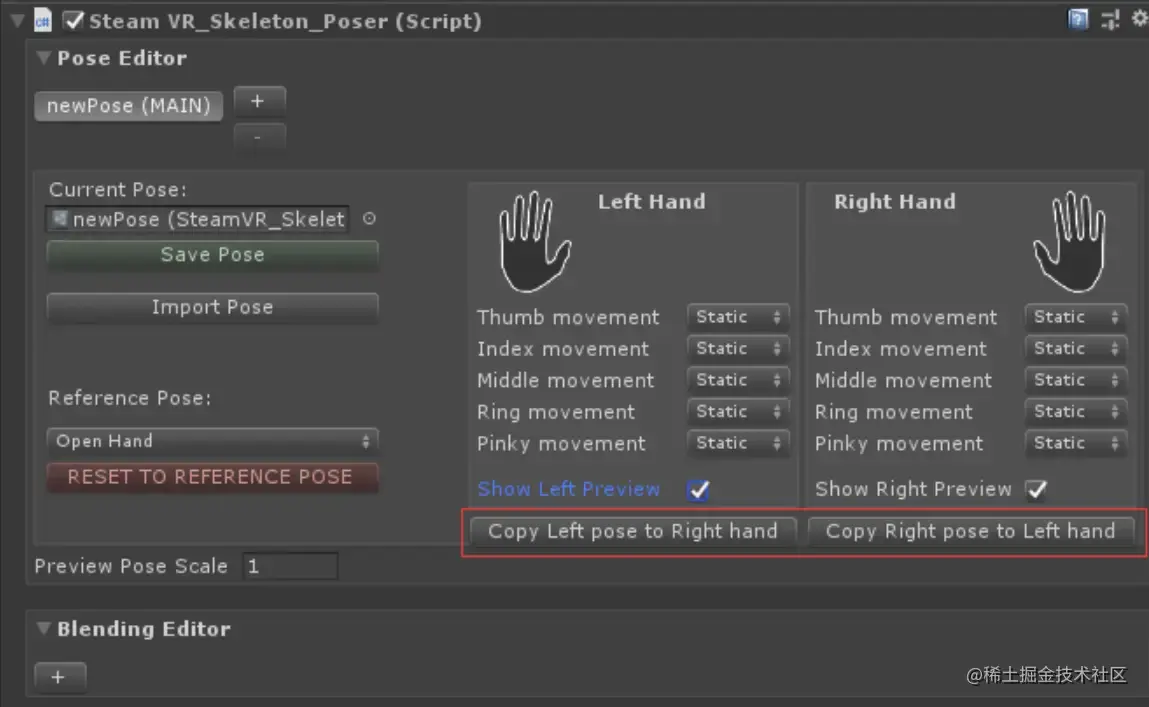Open Left Hand Pinky movement dropdown
This screenshot has height=707, width=1149.
point(738,443)
